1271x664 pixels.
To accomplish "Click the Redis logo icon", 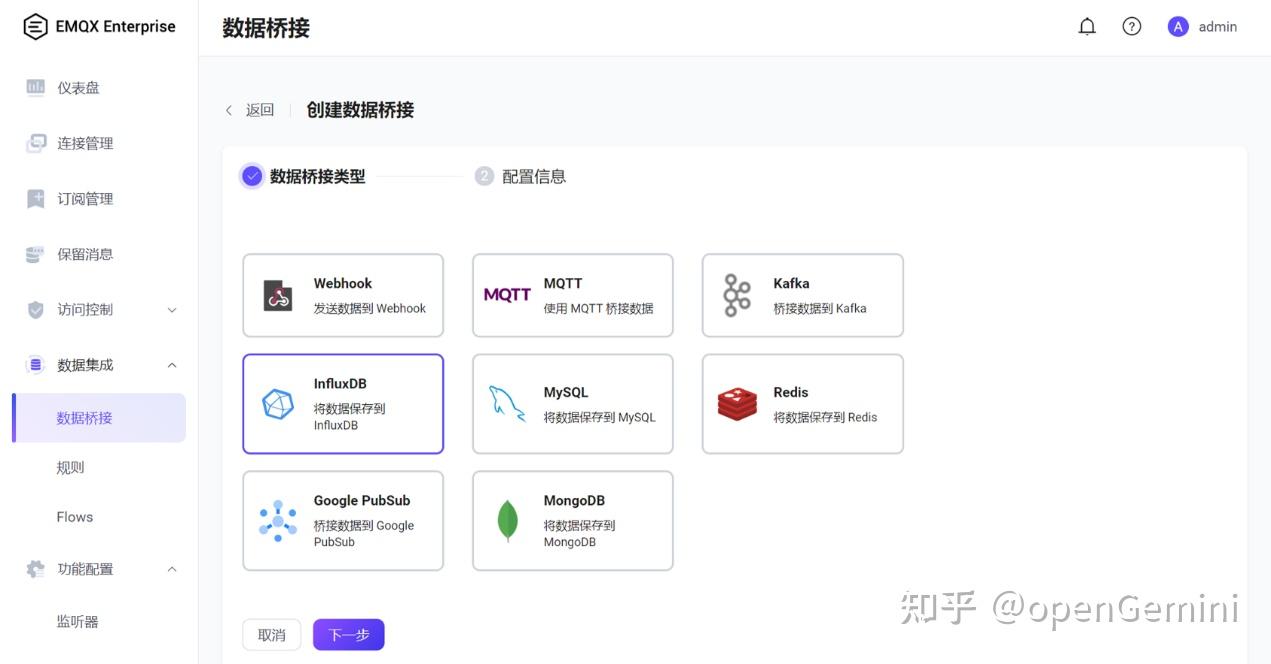I will pyautogui.click(x=737, y=404).
